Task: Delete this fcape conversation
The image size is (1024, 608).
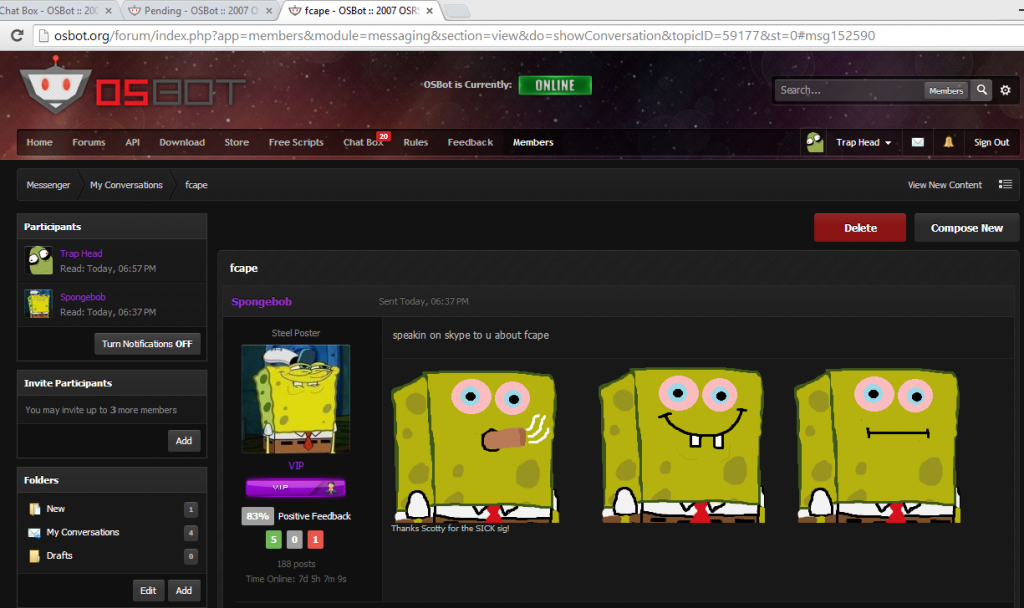Action: pyautogui.click(x=859, y=228)
